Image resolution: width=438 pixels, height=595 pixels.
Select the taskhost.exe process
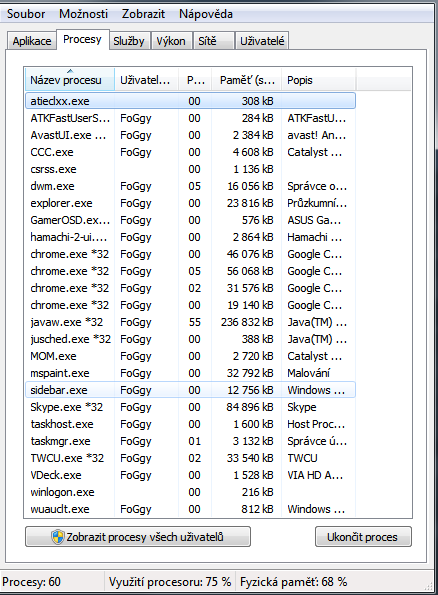coord(190,424)
